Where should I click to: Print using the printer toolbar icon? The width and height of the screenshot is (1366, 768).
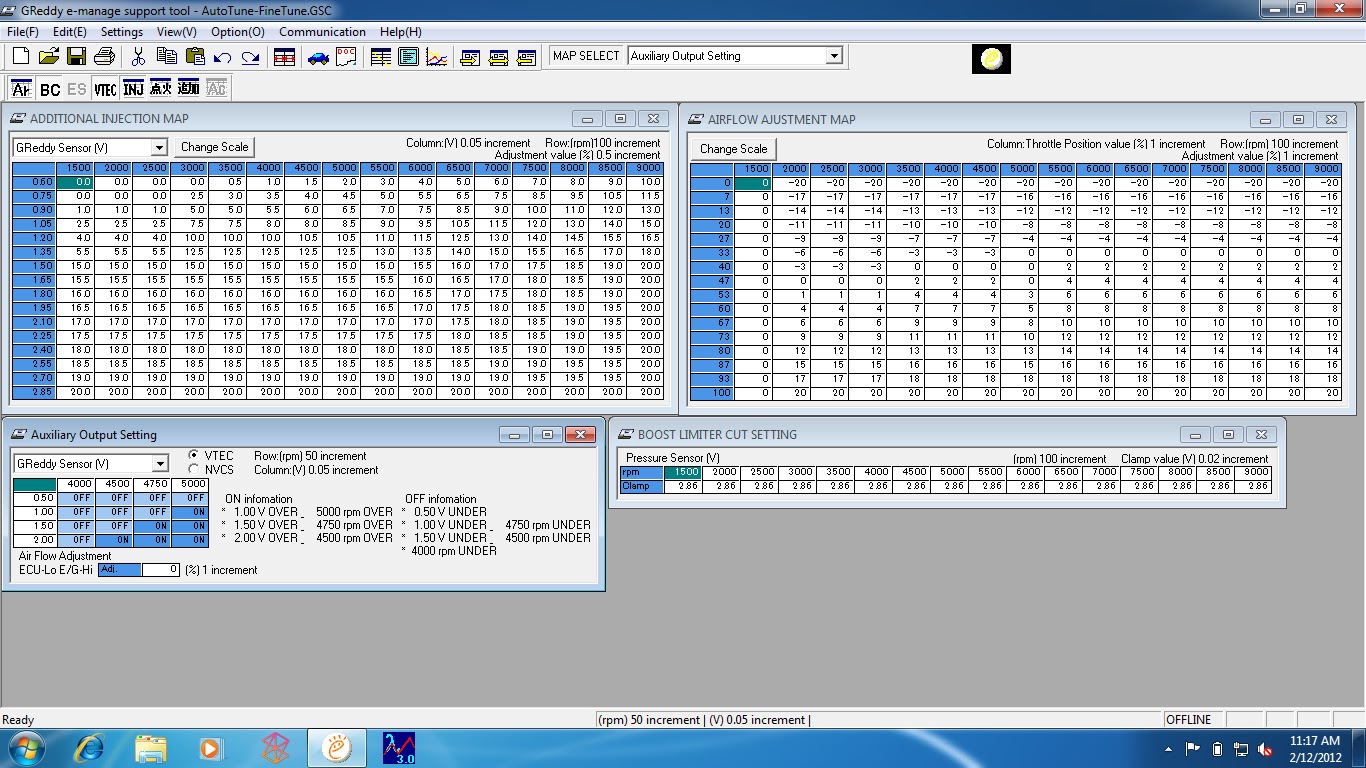105,57
